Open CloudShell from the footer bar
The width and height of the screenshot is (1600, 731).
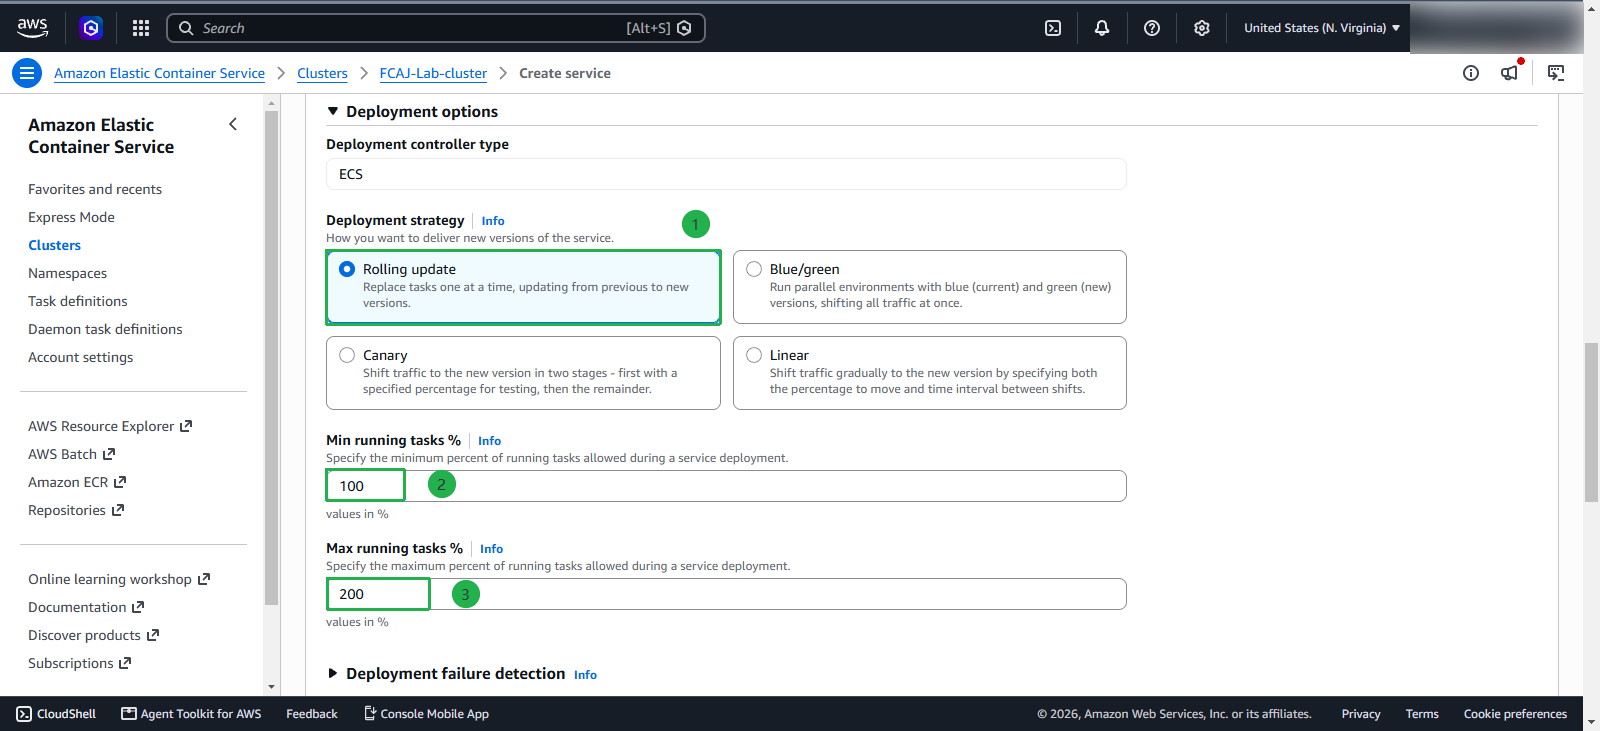click(57, 714)
